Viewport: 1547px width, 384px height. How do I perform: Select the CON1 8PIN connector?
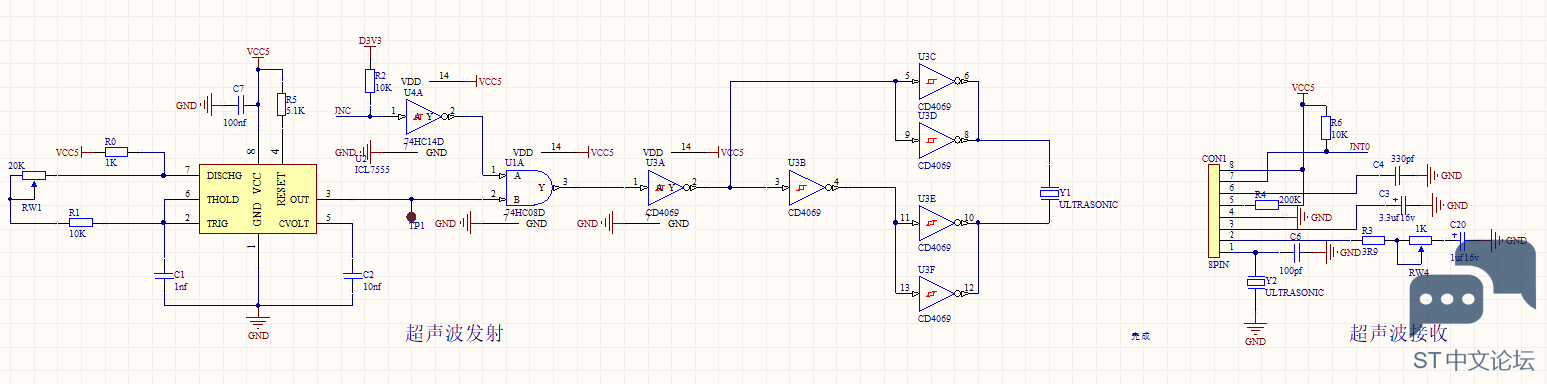1214,211
